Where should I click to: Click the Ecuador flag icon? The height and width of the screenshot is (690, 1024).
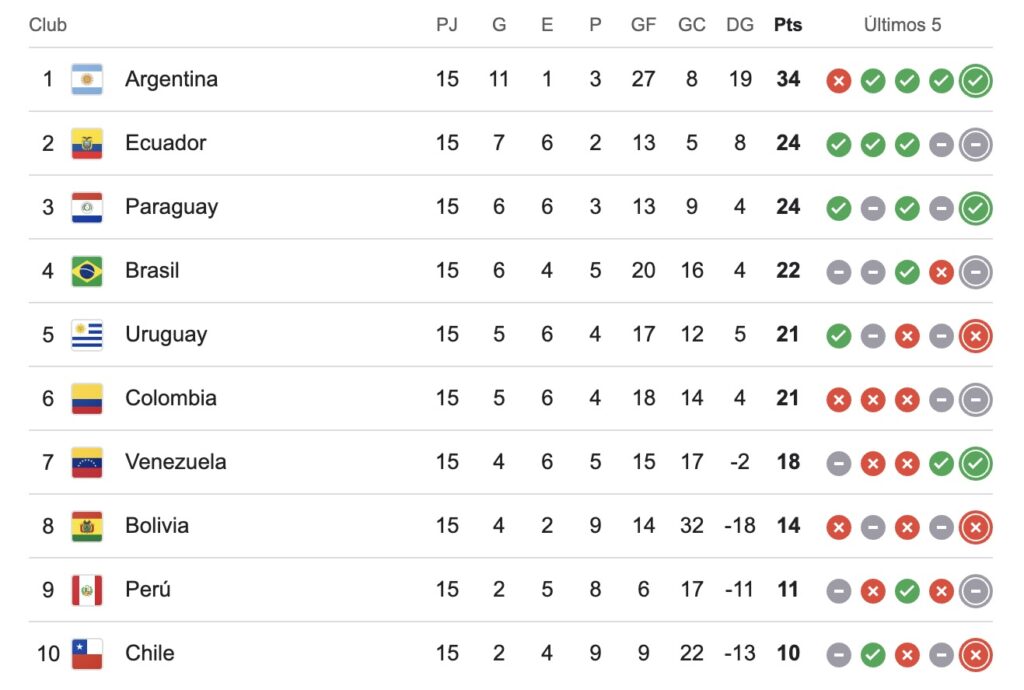pyautogui.click(x=87, y=143)
